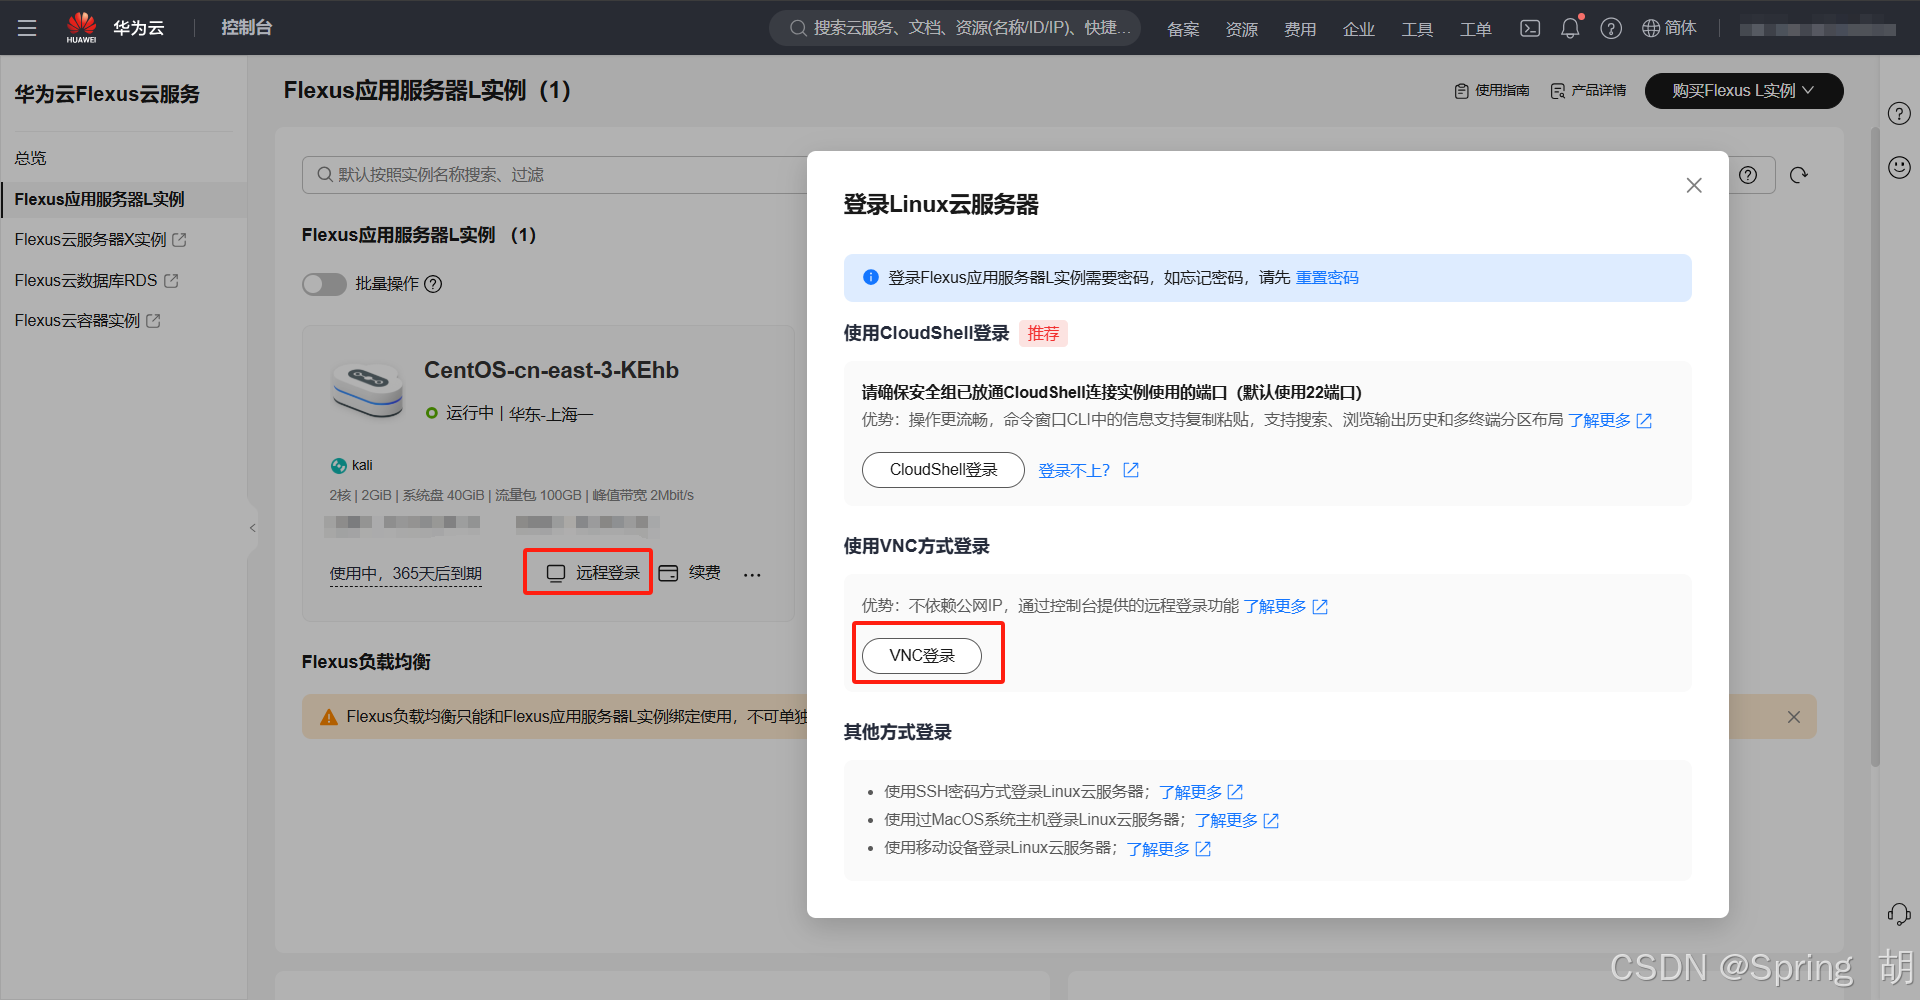
Task: Open right sidebar help question icon
Action: click(x=1899, y=113)
